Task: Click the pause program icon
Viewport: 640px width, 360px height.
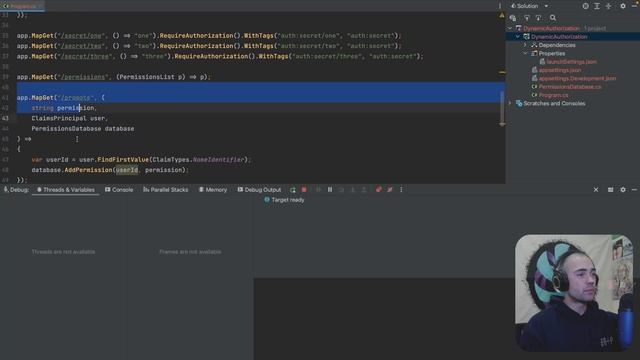Action: [330, 190]
